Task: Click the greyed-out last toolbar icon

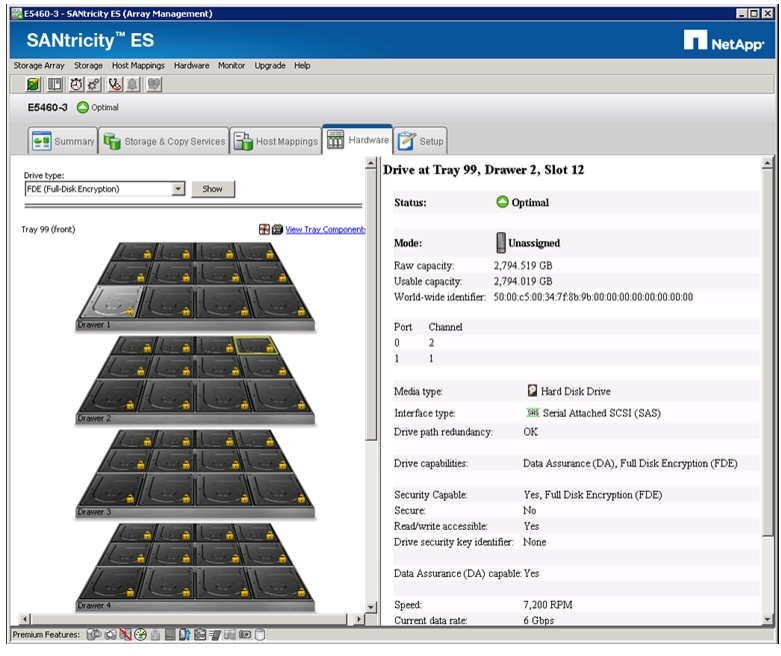Action: point(154,84)
